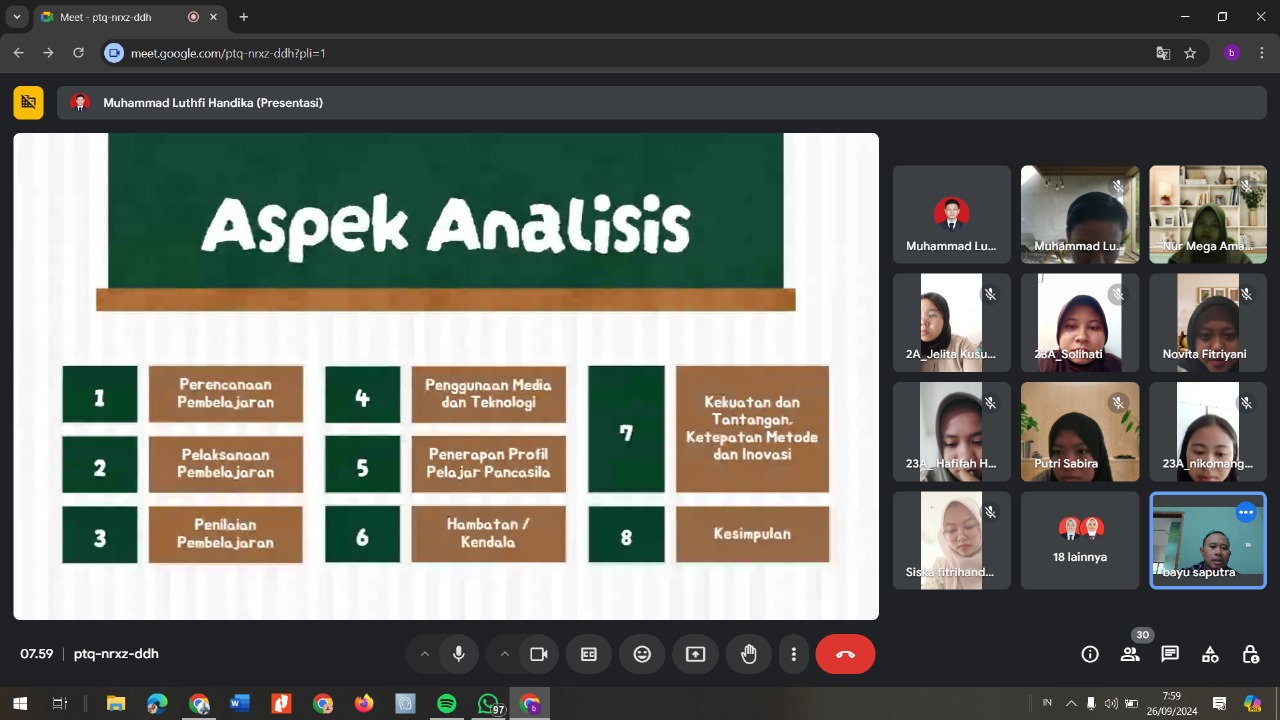Open the chat panel icon
Image resolution: width=1280 pixels, height=720 pixels.
point(1170,654)
